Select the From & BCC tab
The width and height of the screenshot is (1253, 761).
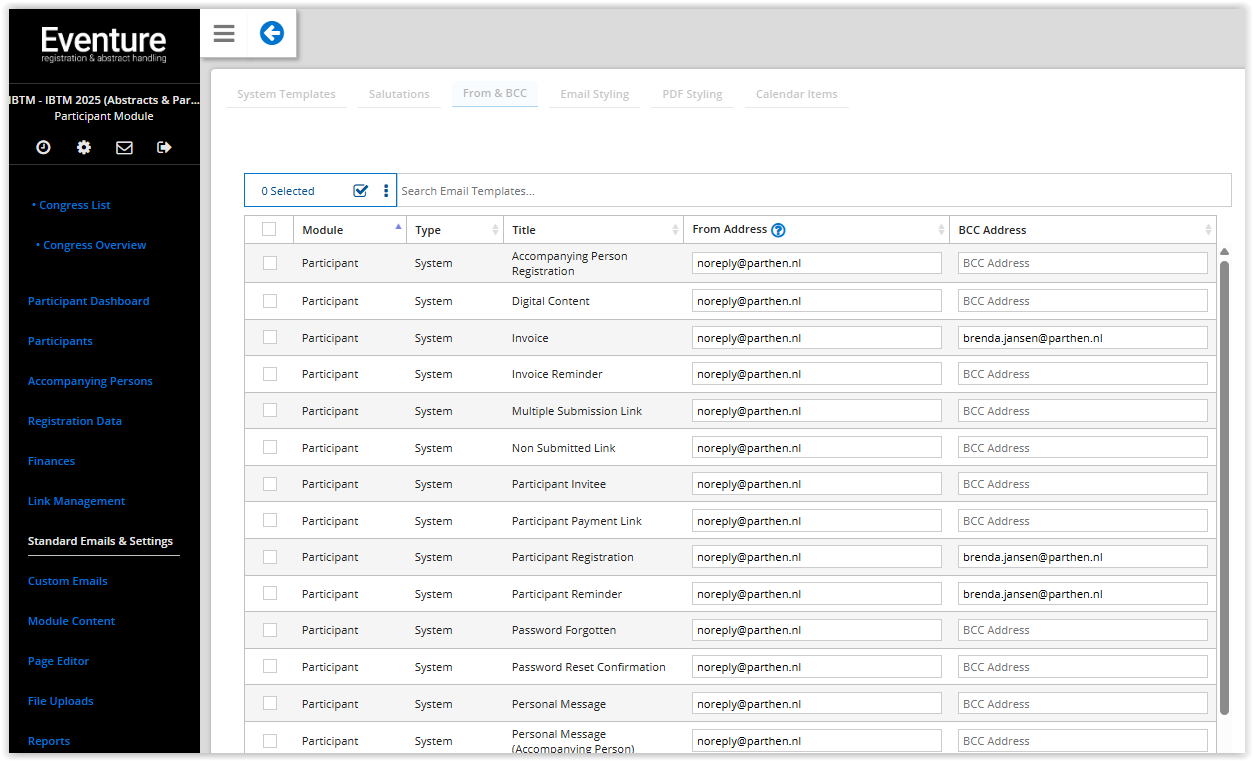[x=495, y=93]
